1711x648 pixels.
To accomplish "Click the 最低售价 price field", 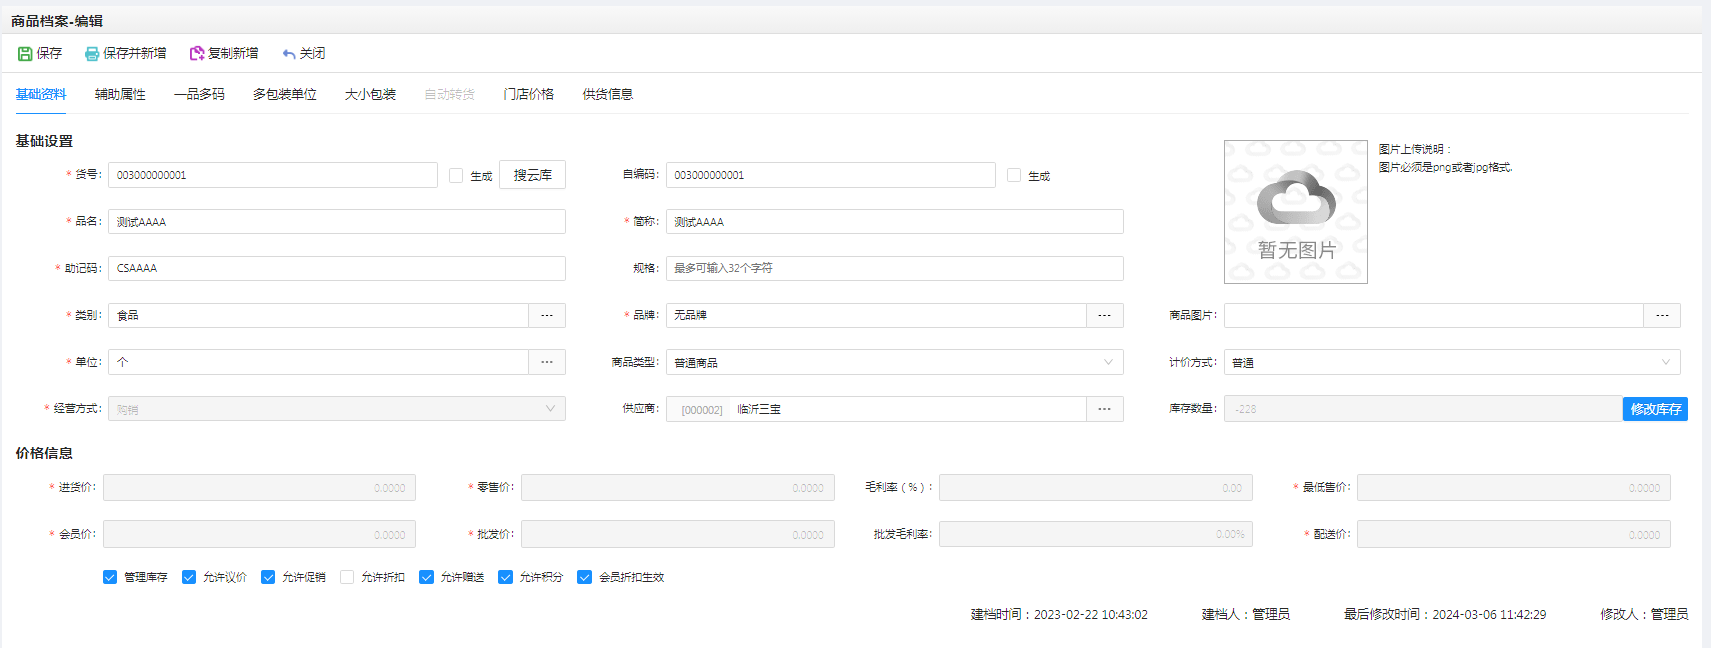I will point(1513,488).
